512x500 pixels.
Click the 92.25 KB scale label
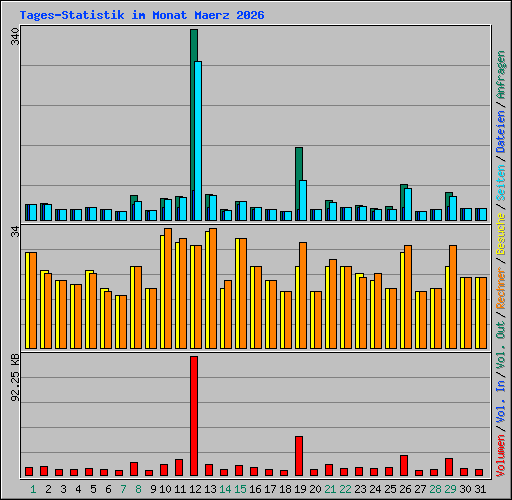click(15, 378)
